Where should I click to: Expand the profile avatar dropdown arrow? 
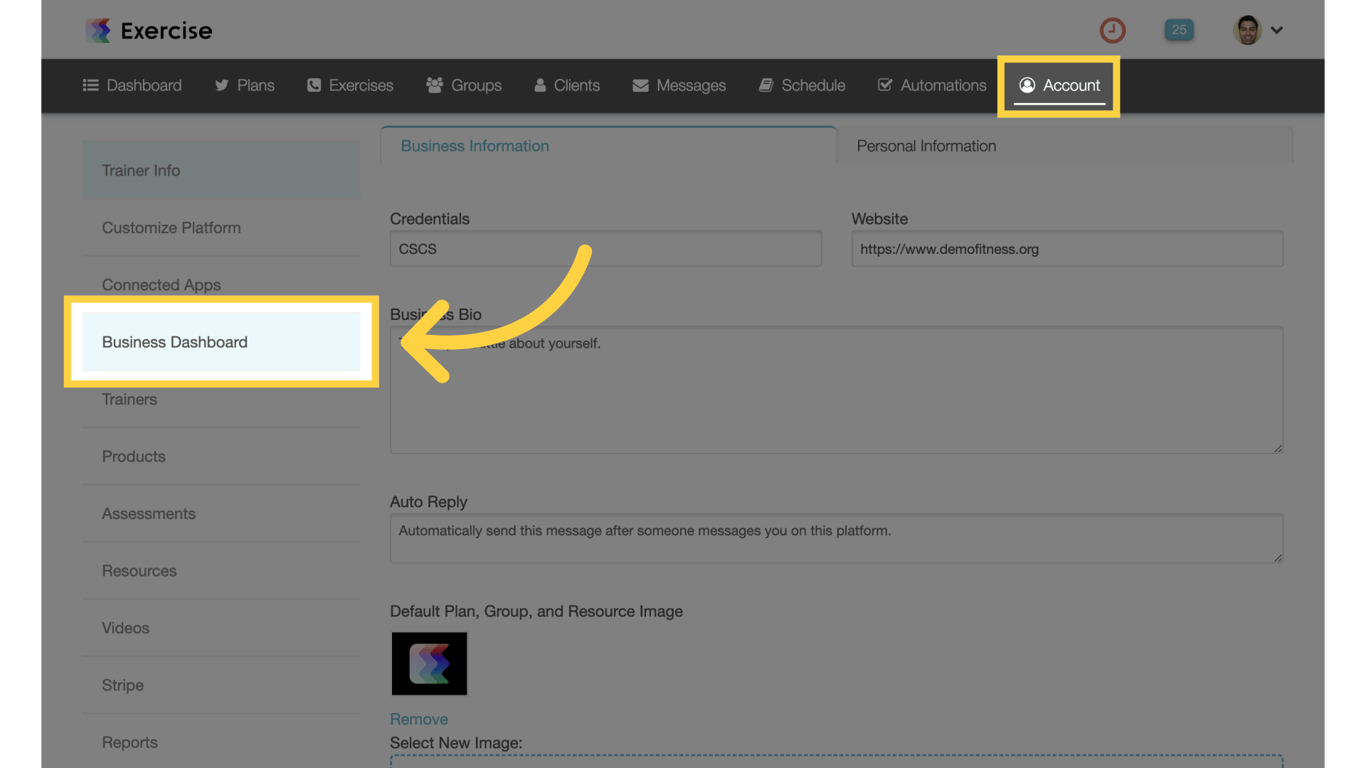[x=1277, y=30]
